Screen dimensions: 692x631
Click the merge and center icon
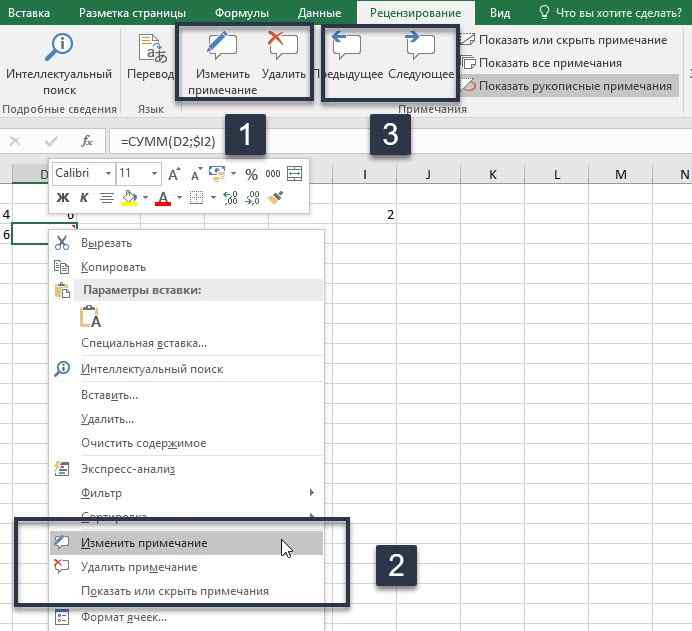click(294, 174)
